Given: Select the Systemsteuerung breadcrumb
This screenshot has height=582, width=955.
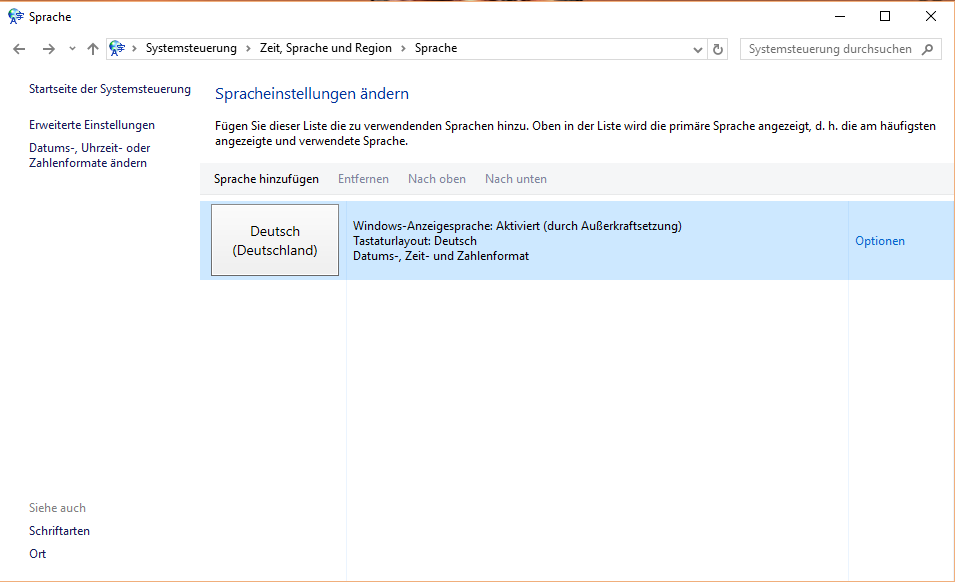Looking at the screenshot, I should (191, 48).
